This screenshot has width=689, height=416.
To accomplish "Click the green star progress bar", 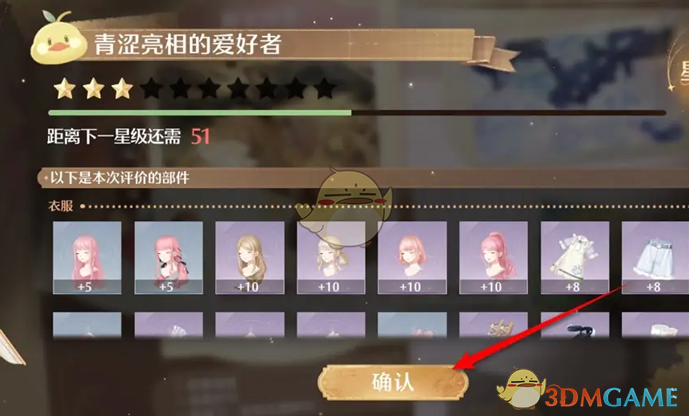I will [x=357, y=113].
